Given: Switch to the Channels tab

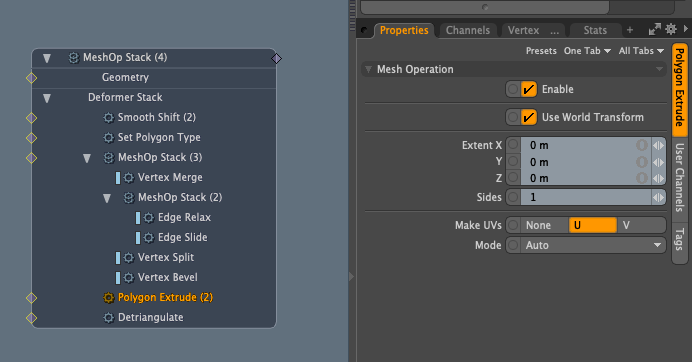Looking at the screenshot, I should pyautogui.click(x=468, y=30).
